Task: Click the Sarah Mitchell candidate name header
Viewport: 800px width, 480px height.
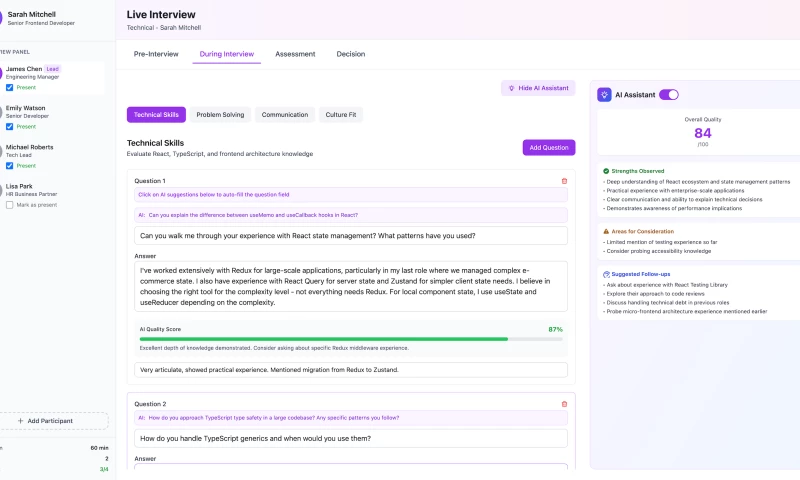Action: (x=32, y=14)
